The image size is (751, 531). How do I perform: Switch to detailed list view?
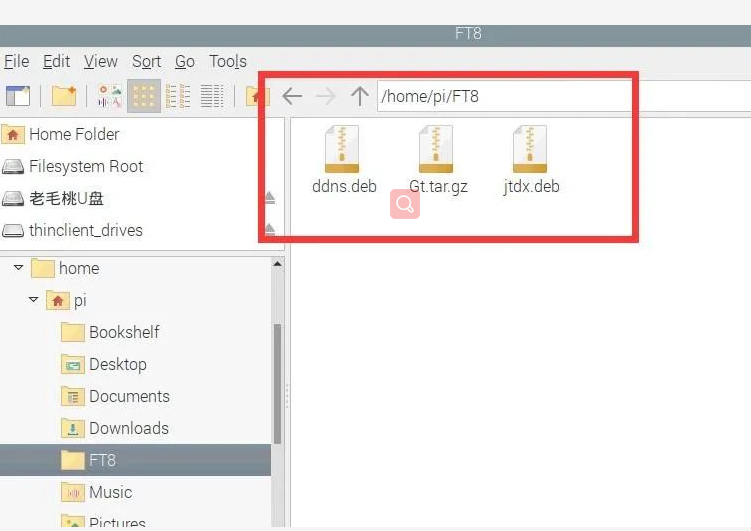(212, 96)
